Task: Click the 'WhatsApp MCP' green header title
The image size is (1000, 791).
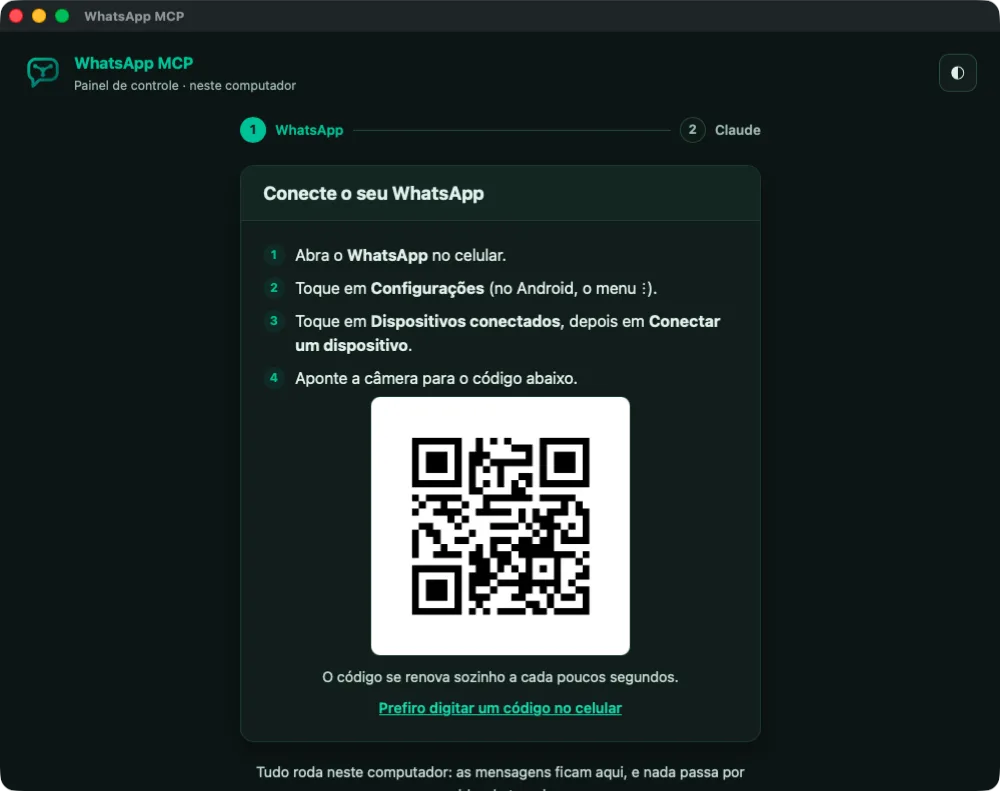Action: pos(134,63)
